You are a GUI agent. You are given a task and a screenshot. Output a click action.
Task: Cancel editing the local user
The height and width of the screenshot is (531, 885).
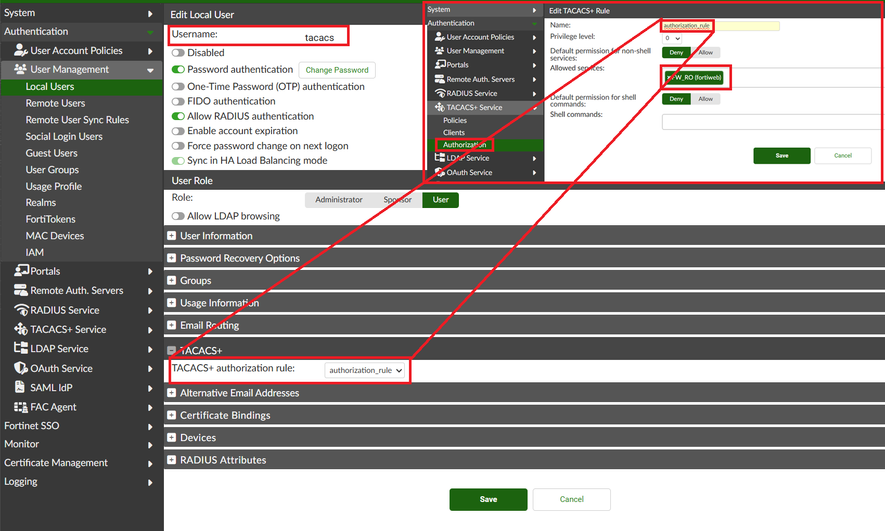[572, 499]
